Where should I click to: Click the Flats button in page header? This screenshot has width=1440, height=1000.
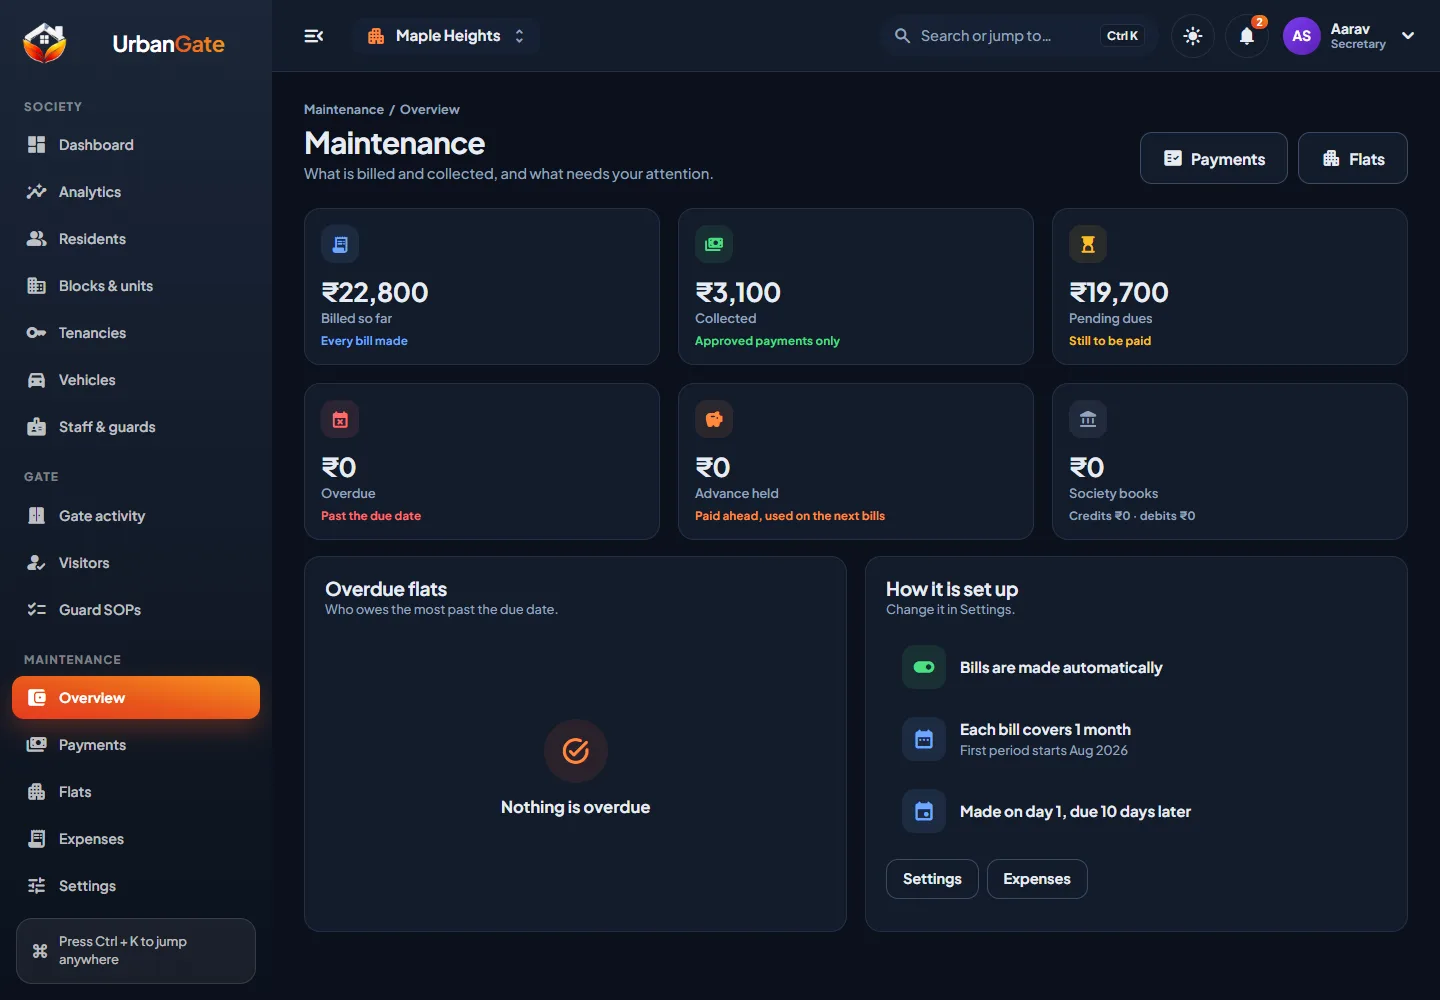(1353, 158)
